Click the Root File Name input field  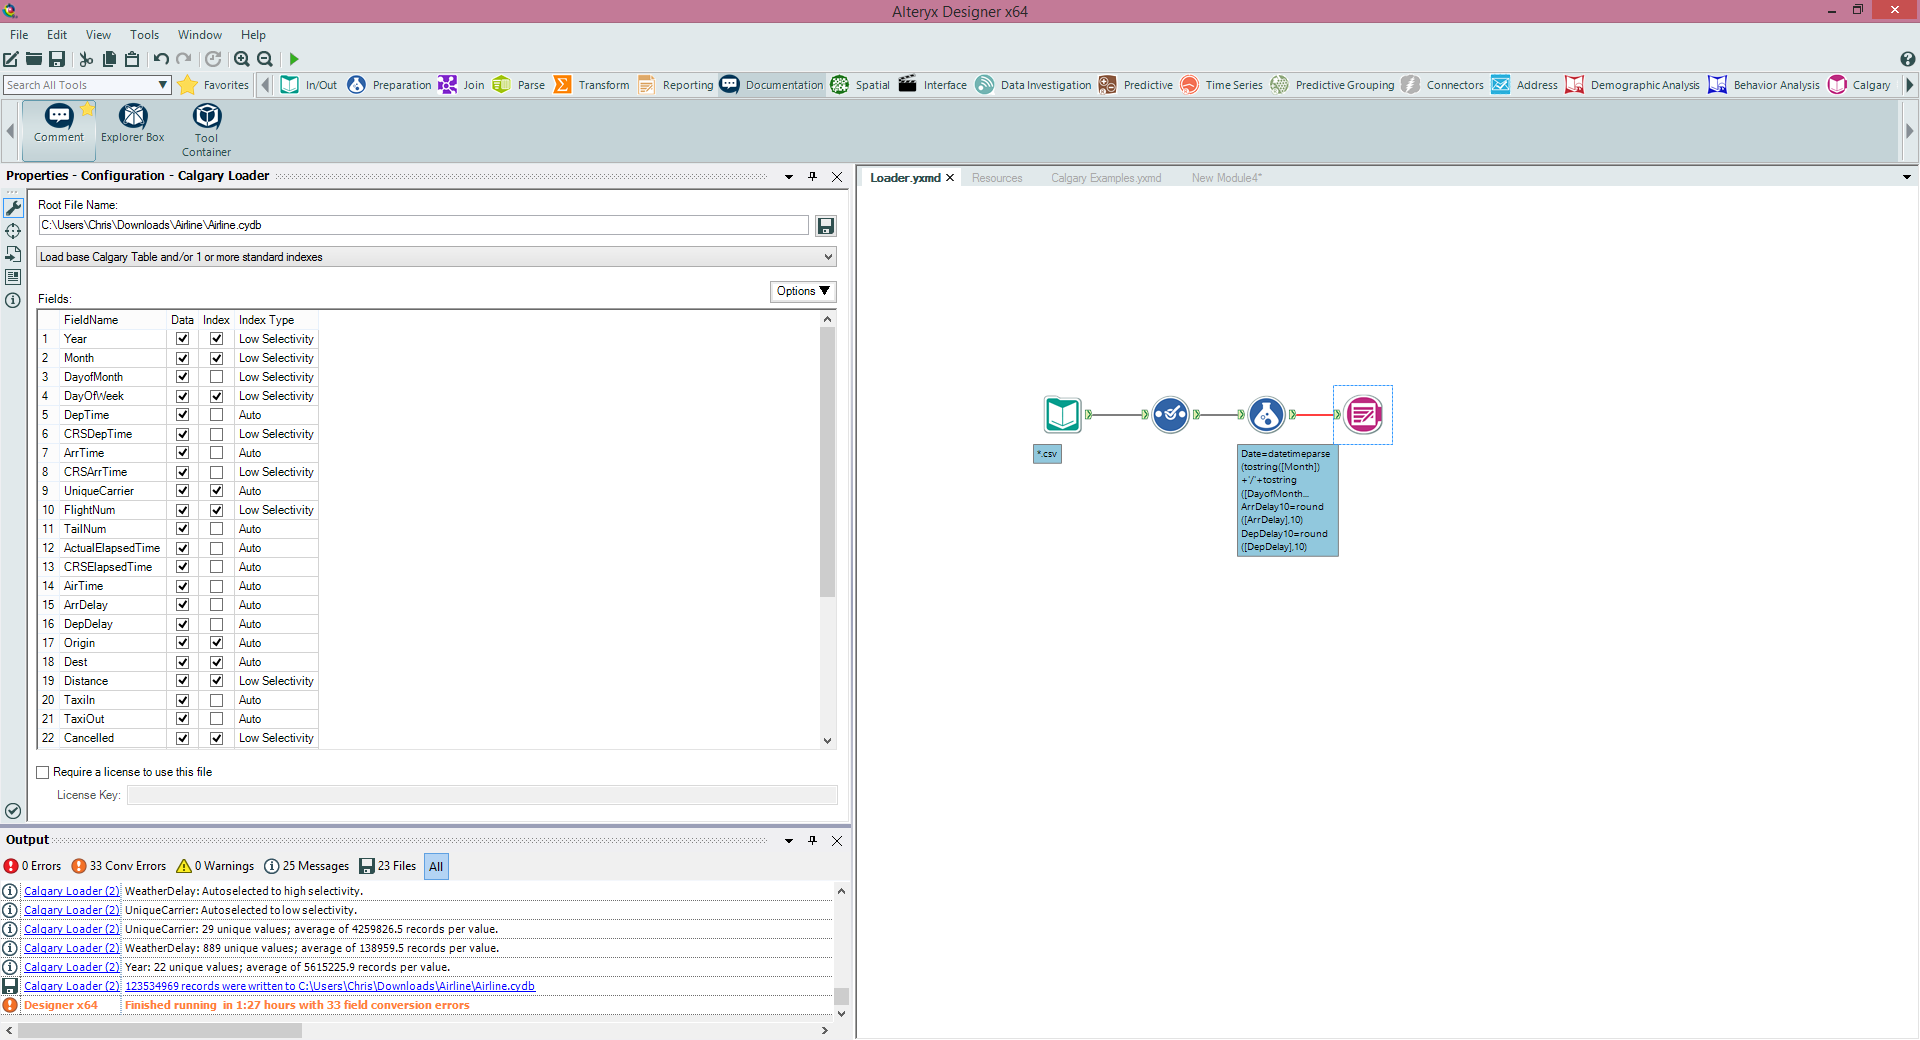click(423, 225)
